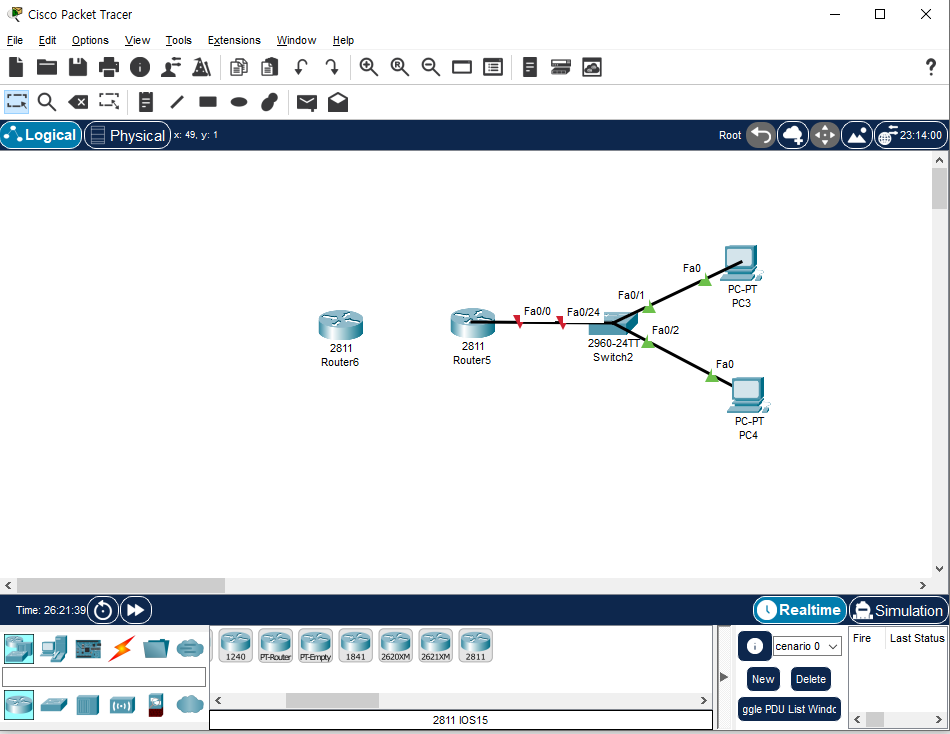Open the Edit menu
This screenshot has height=734, width=950.
click(x=47, y=40)
